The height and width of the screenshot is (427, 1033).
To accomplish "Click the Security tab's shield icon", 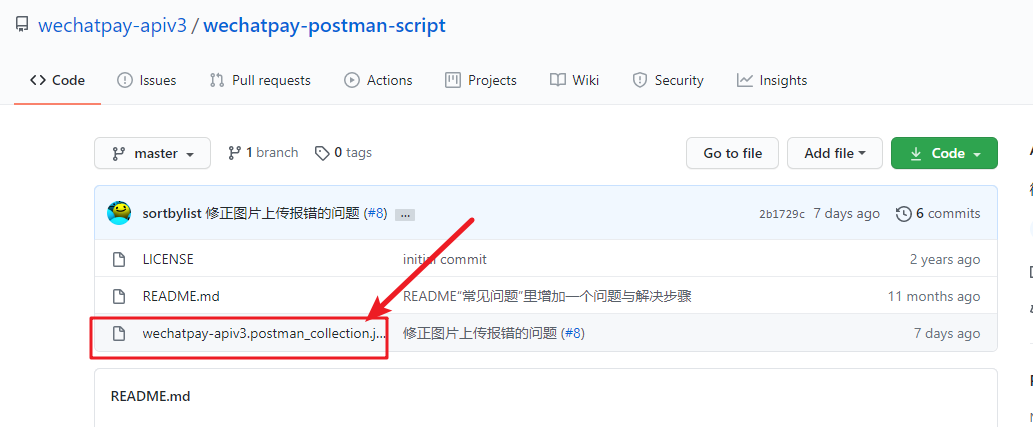I will click(x=639, y=80).
